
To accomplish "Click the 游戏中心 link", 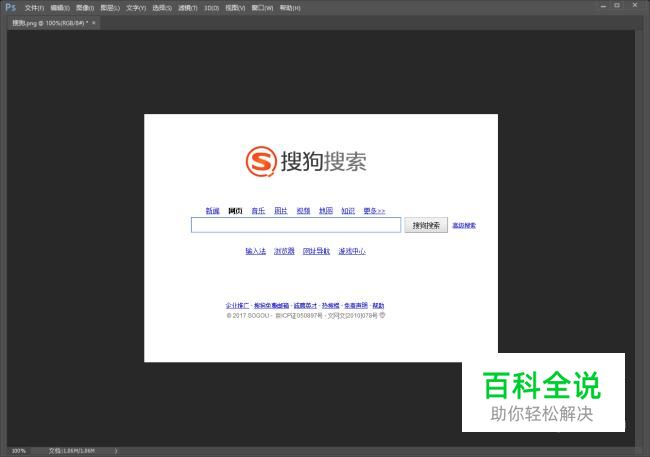I will point(352,251).
